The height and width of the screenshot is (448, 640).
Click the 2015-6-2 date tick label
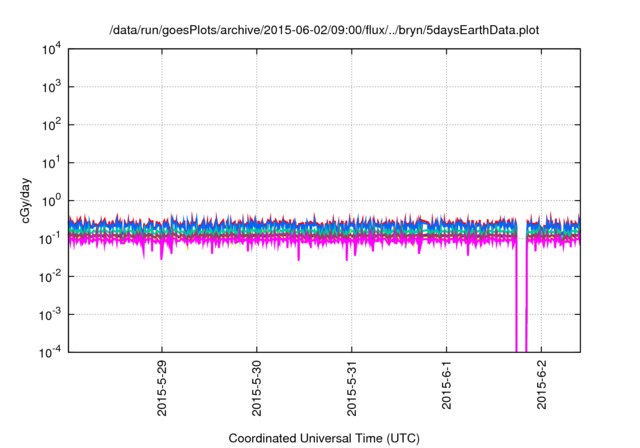point(542,385)
